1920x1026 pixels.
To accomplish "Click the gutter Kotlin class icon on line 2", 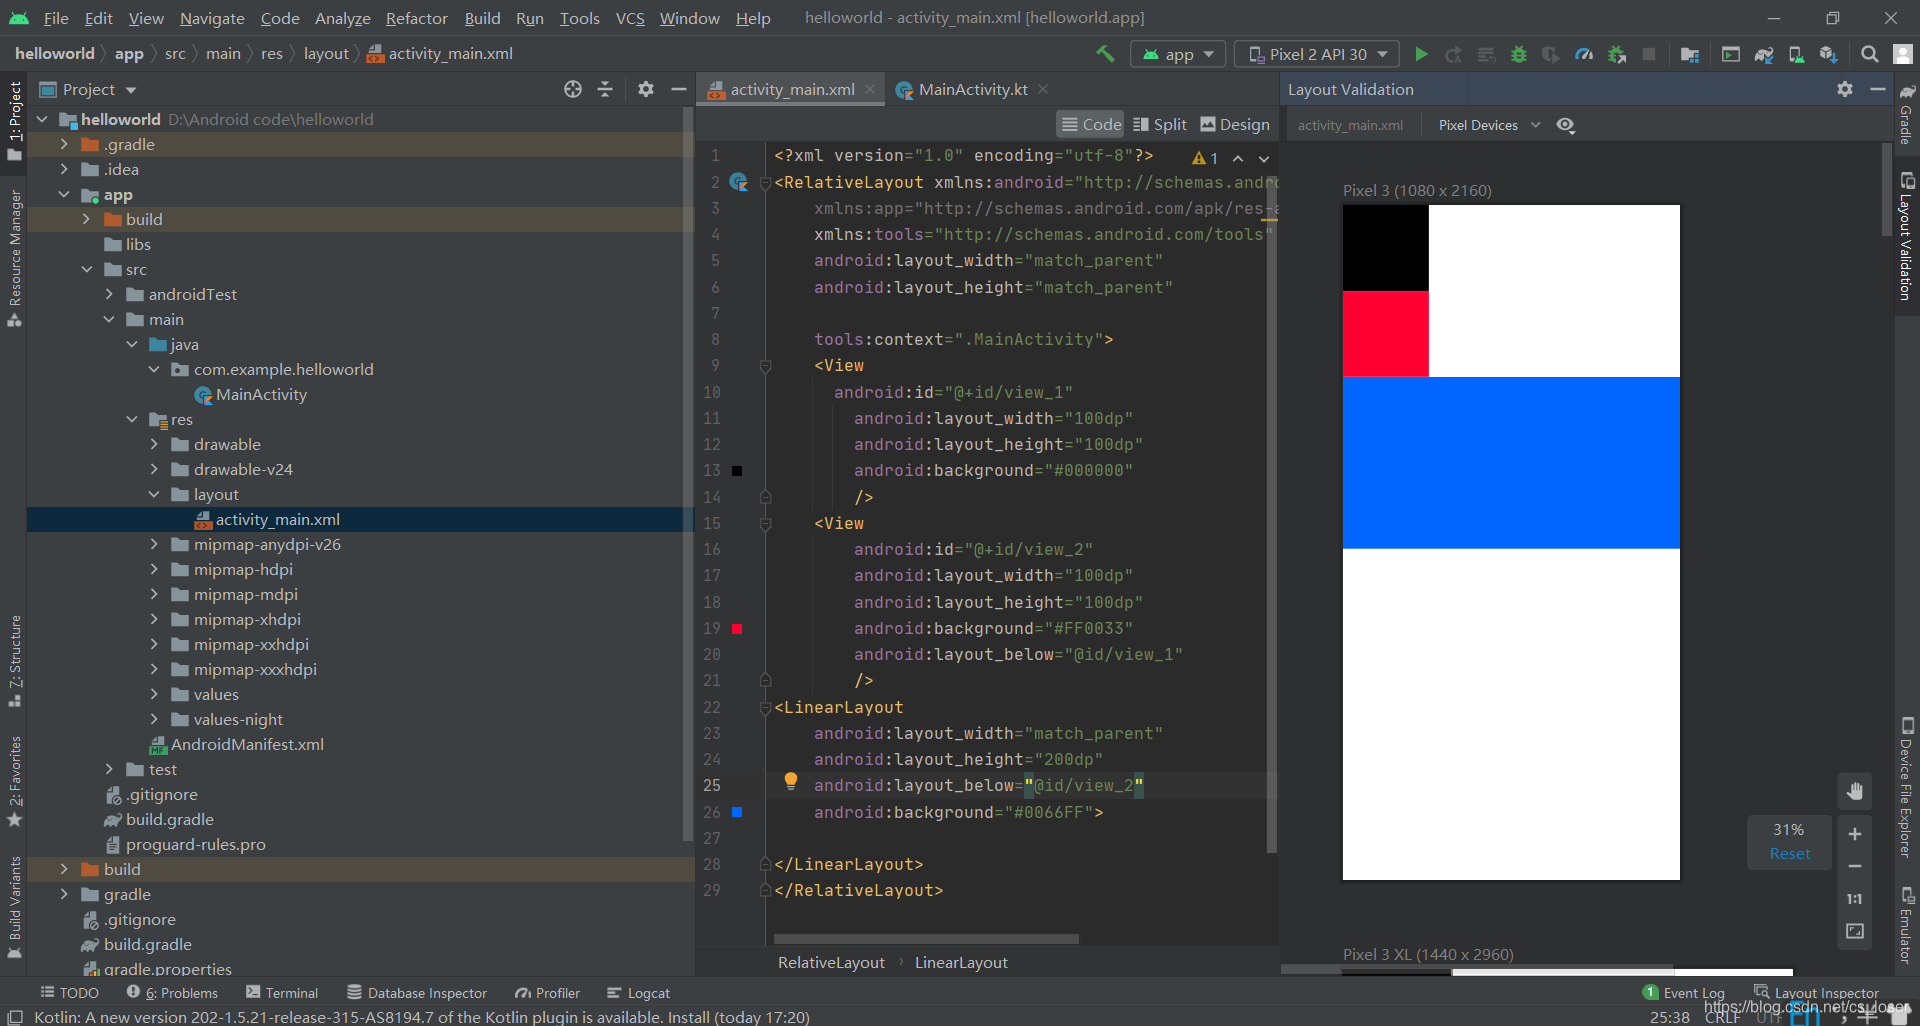I will [x=739, y=182].
